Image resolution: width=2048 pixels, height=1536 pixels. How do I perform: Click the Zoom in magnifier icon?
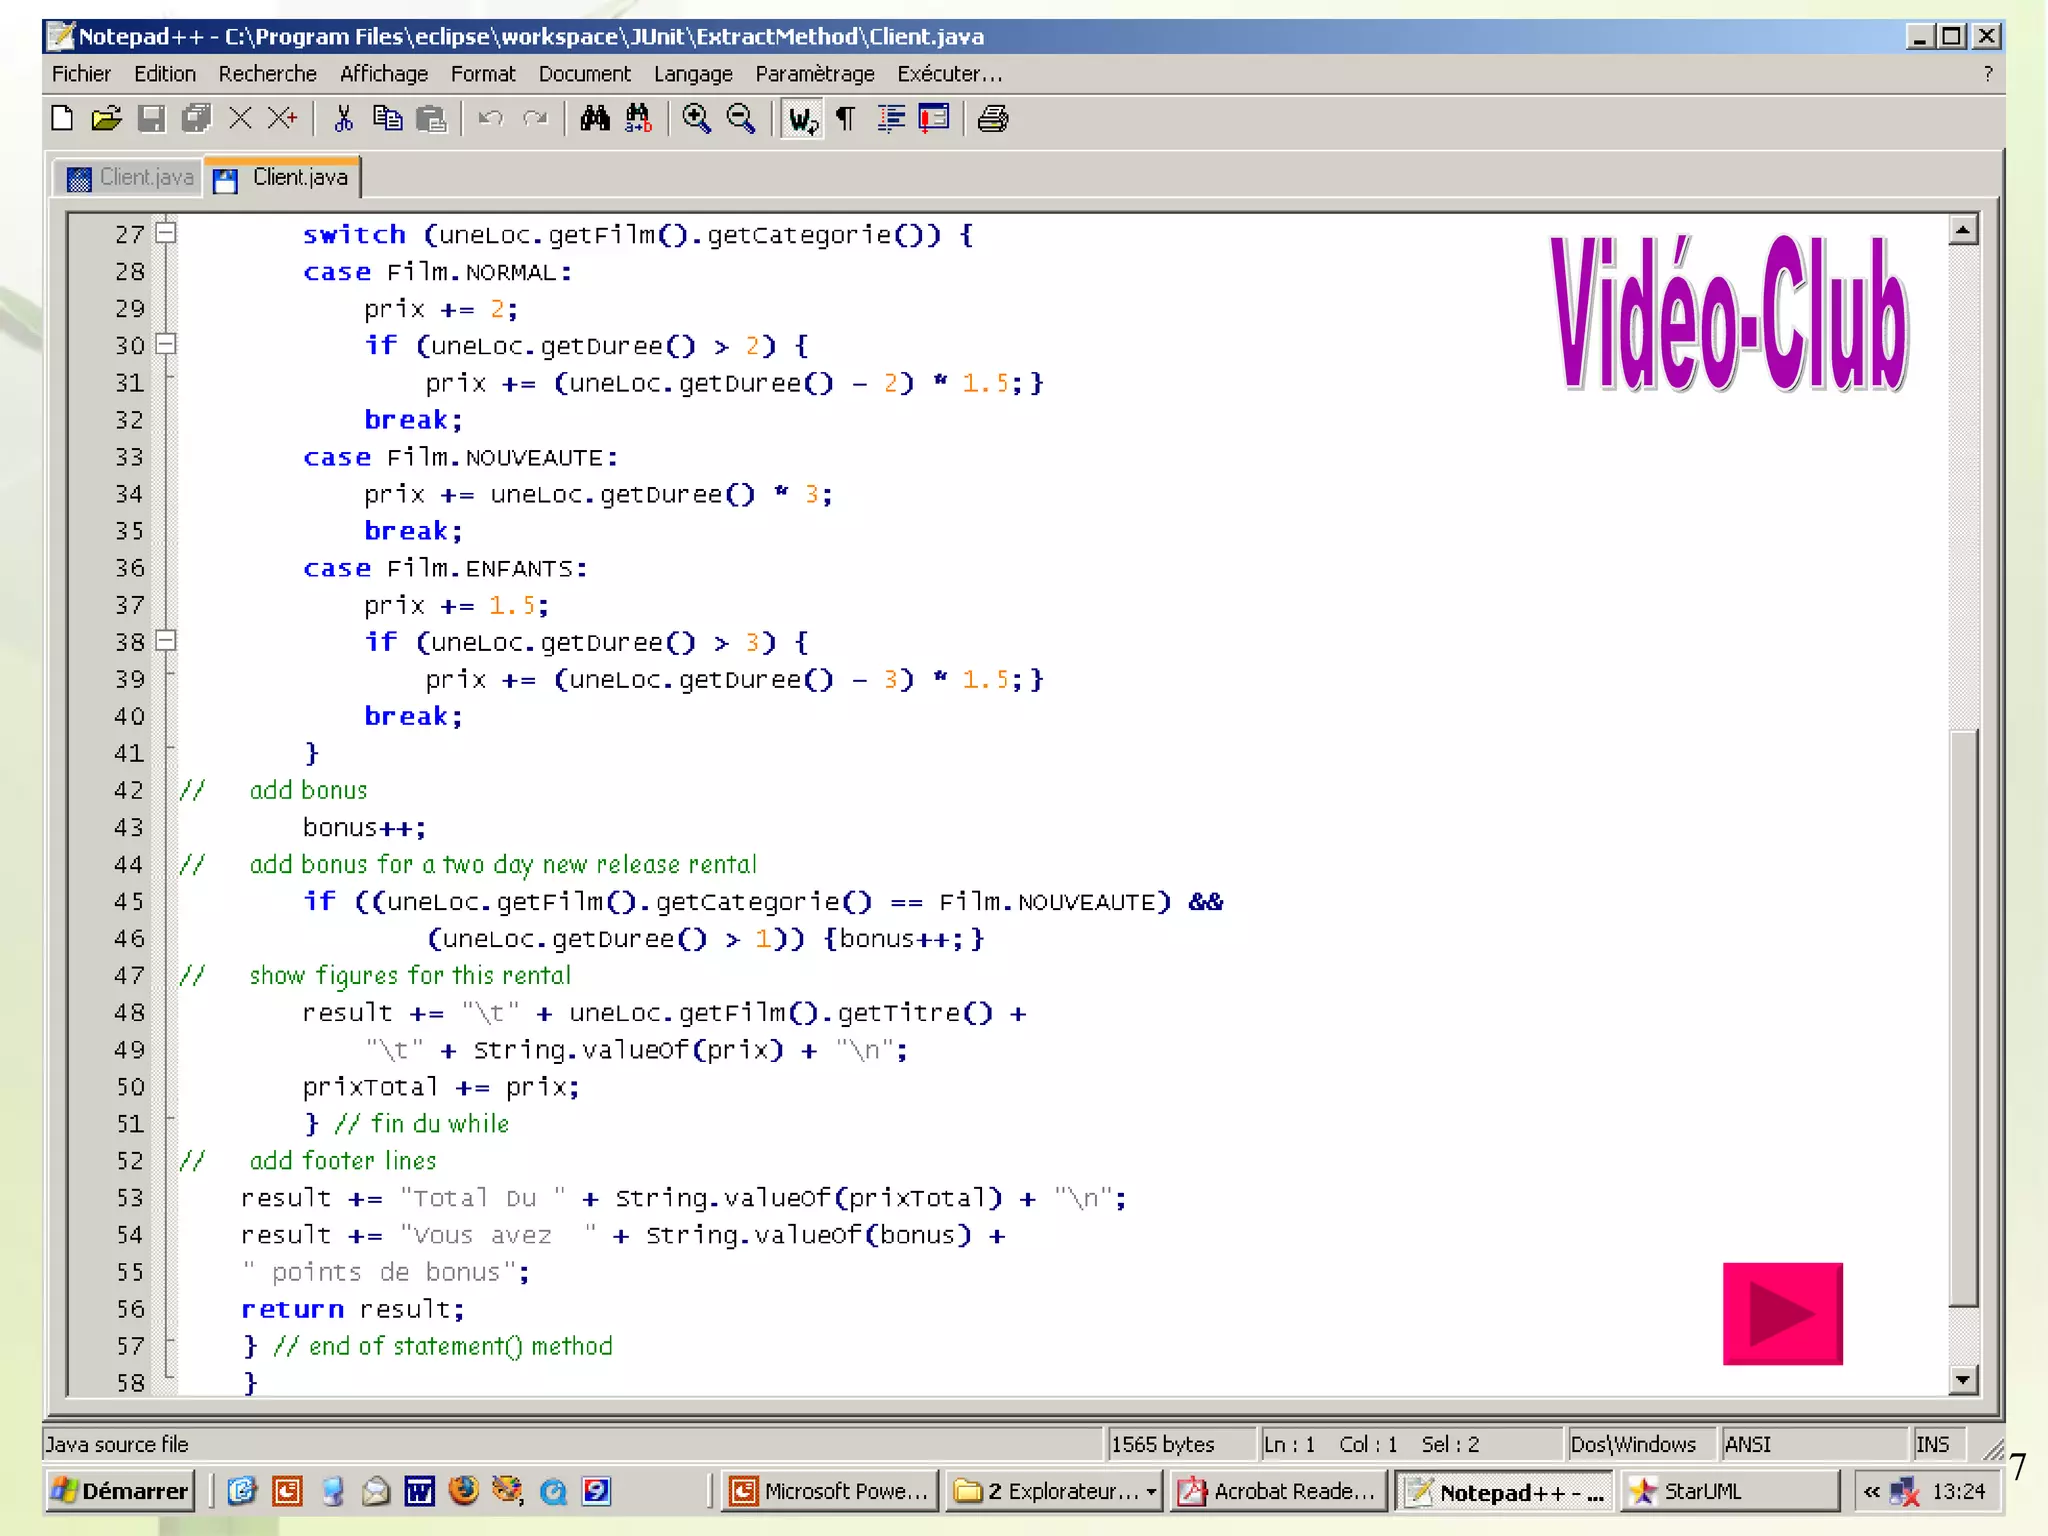696,119
